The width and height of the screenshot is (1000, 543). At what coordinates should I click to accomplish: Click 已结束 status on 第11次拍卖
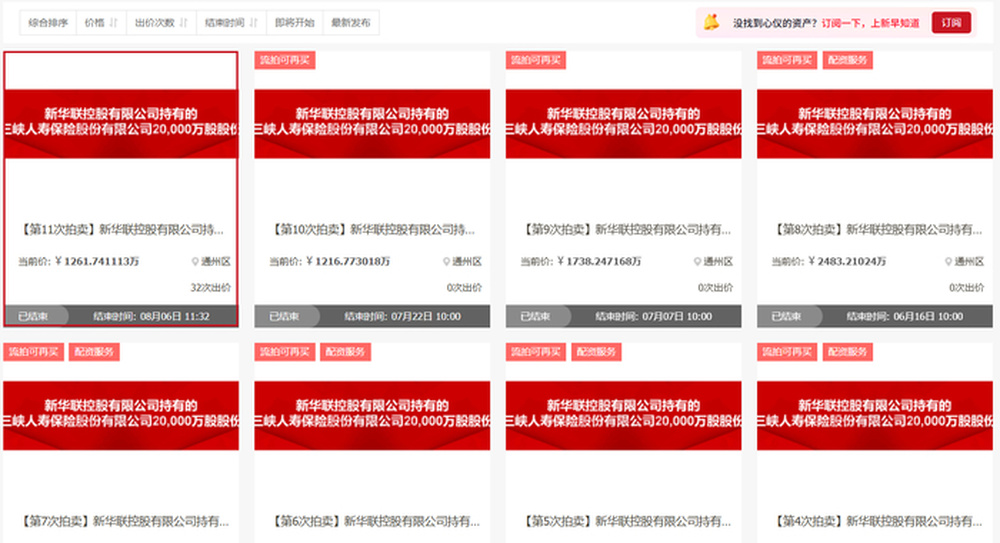(x=33, y=316)
